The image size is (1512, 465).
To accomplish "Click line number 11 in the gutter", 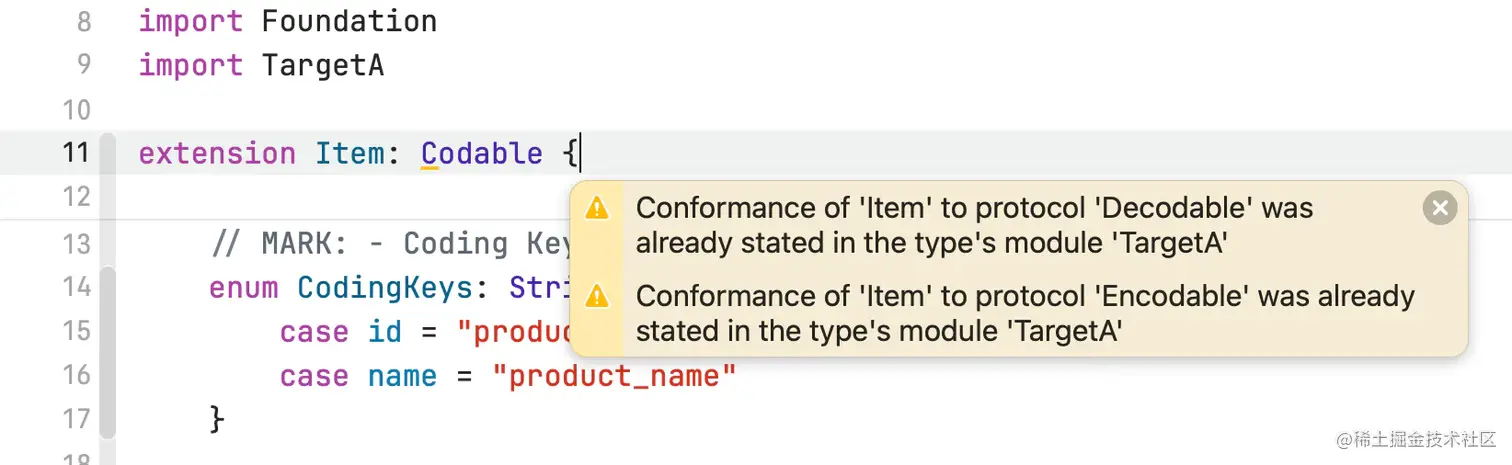I will (x=76, y=153).
